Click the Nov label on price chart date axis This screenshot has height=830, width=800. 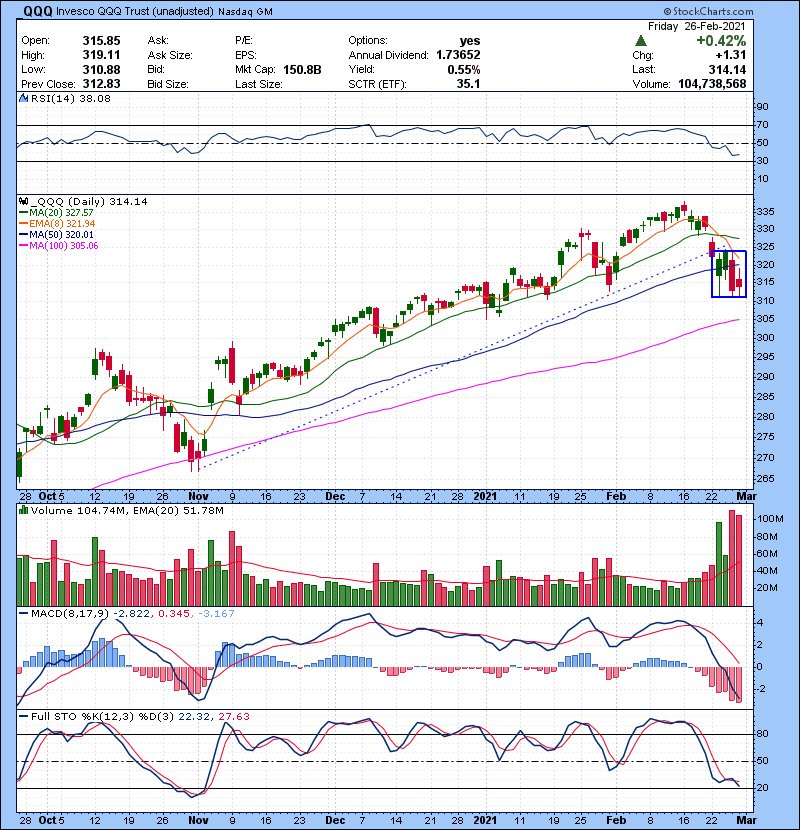pyautogui.click(x=199, y=497)
